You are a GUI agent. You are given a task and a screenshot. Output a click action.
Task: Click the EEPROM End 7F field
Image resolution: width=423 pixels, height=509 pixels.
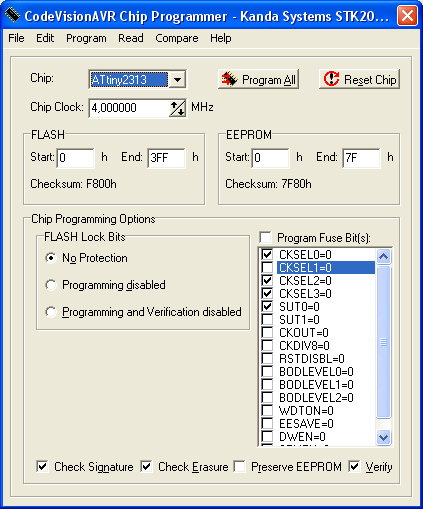(361, 157)
